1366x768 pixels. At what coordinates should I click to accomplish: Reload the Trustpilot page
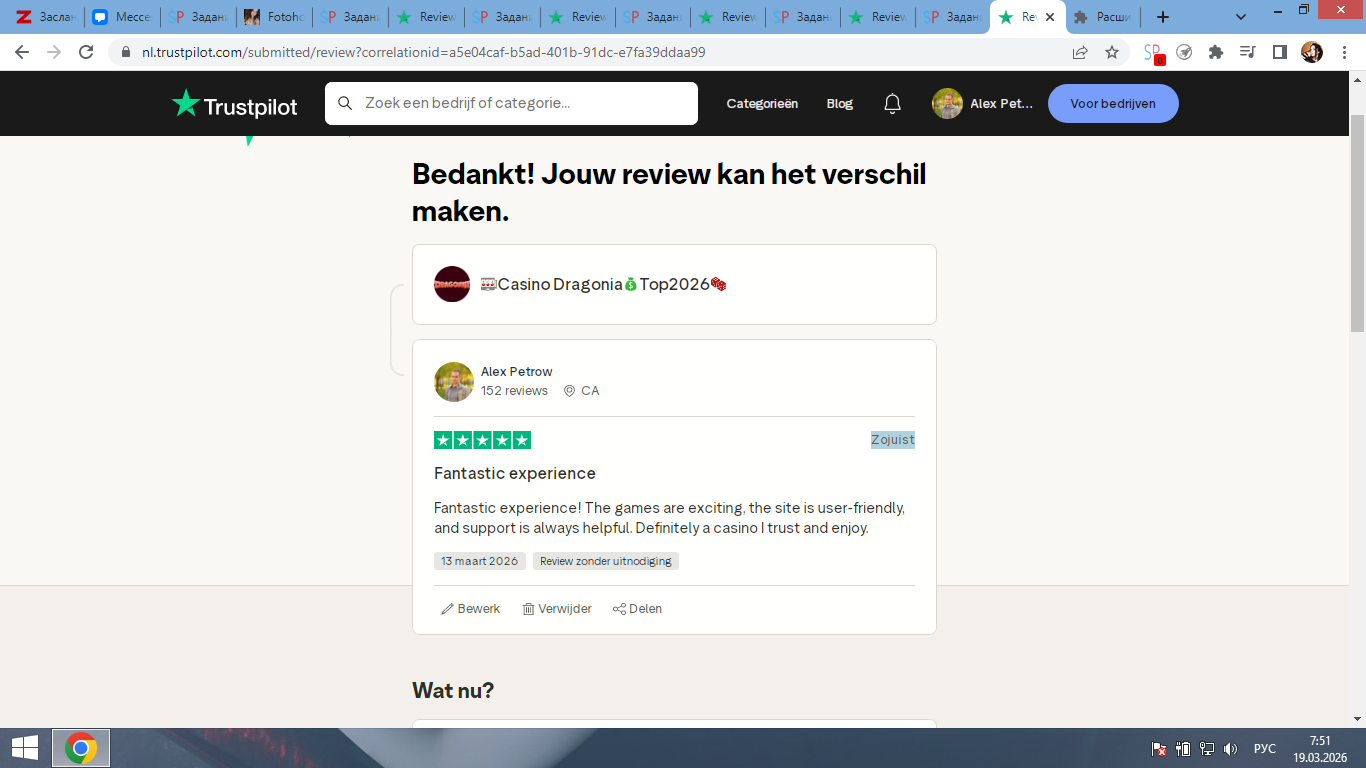coord(86,52)
